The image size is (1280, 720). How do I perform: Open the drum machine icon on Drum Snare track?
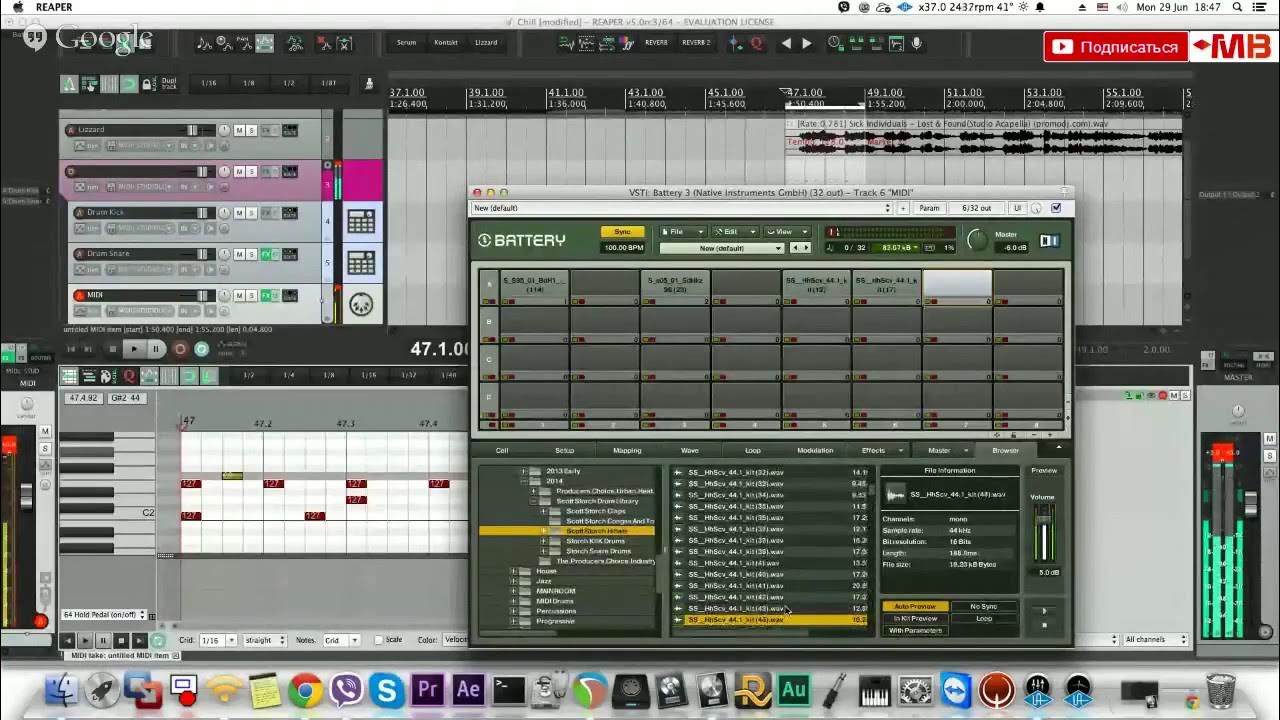coord(361,263)
